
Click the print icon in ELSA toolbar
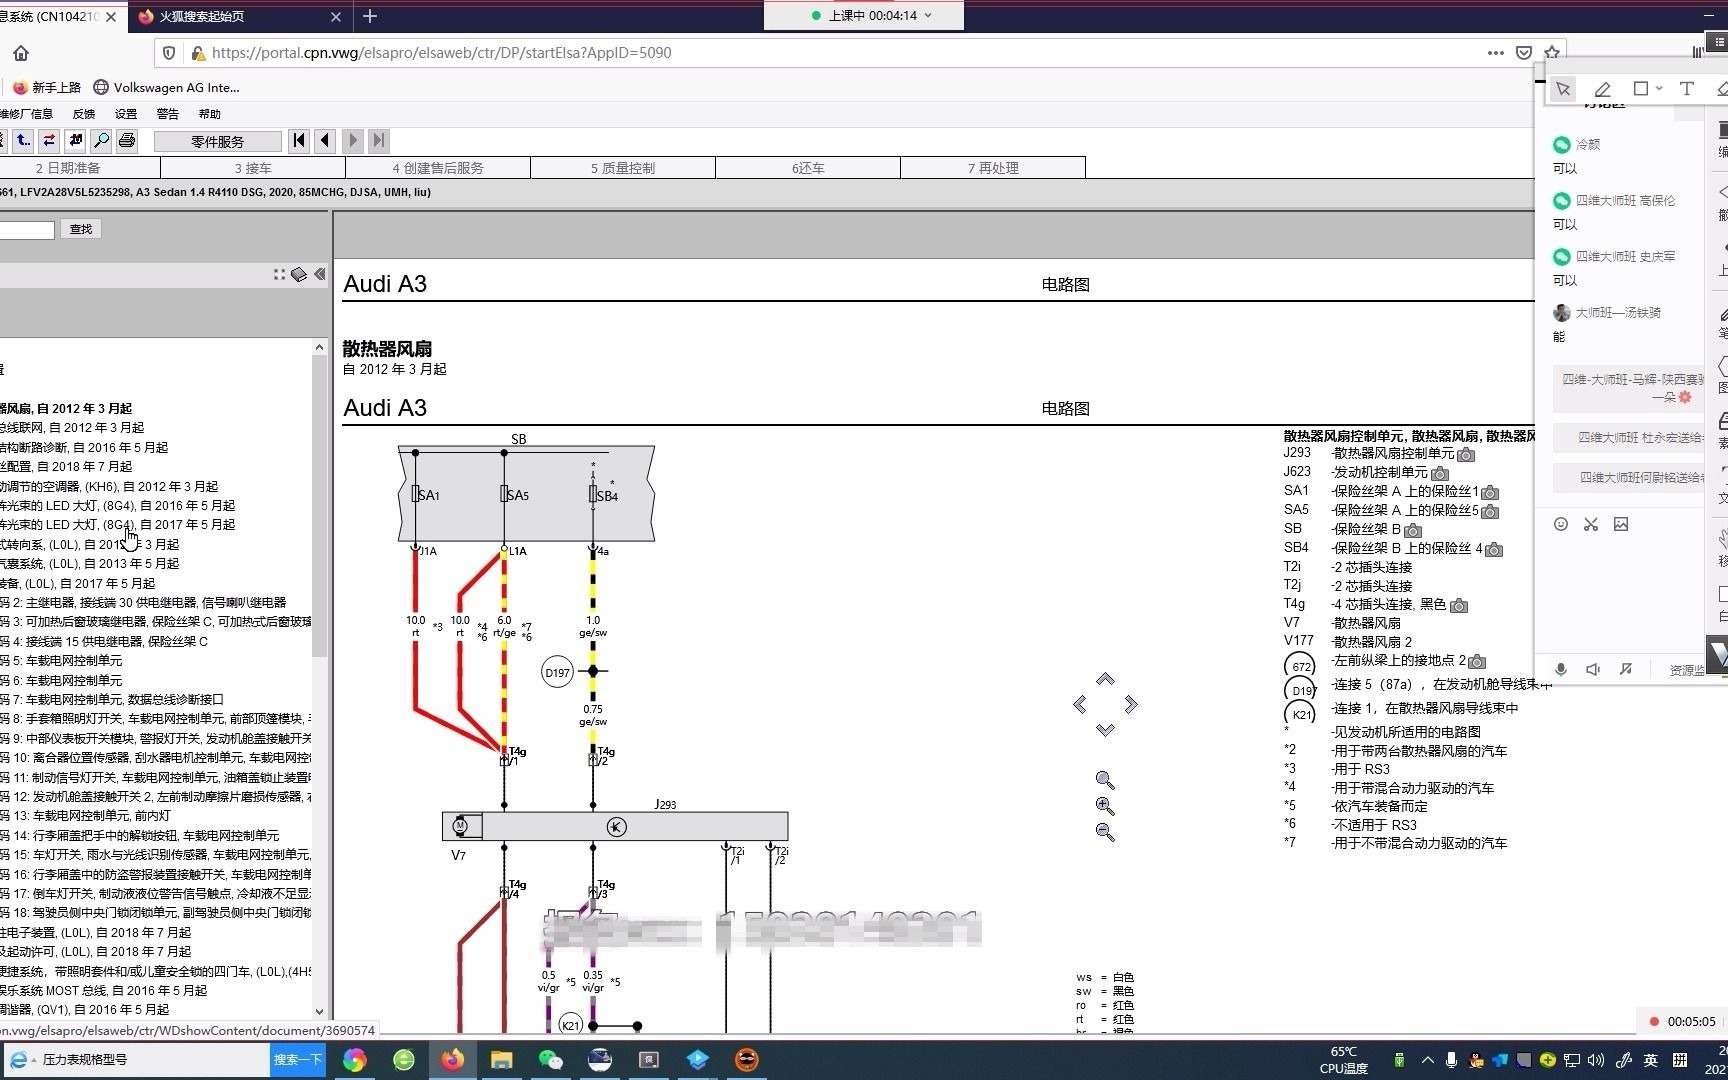click(x=127, y=141)
